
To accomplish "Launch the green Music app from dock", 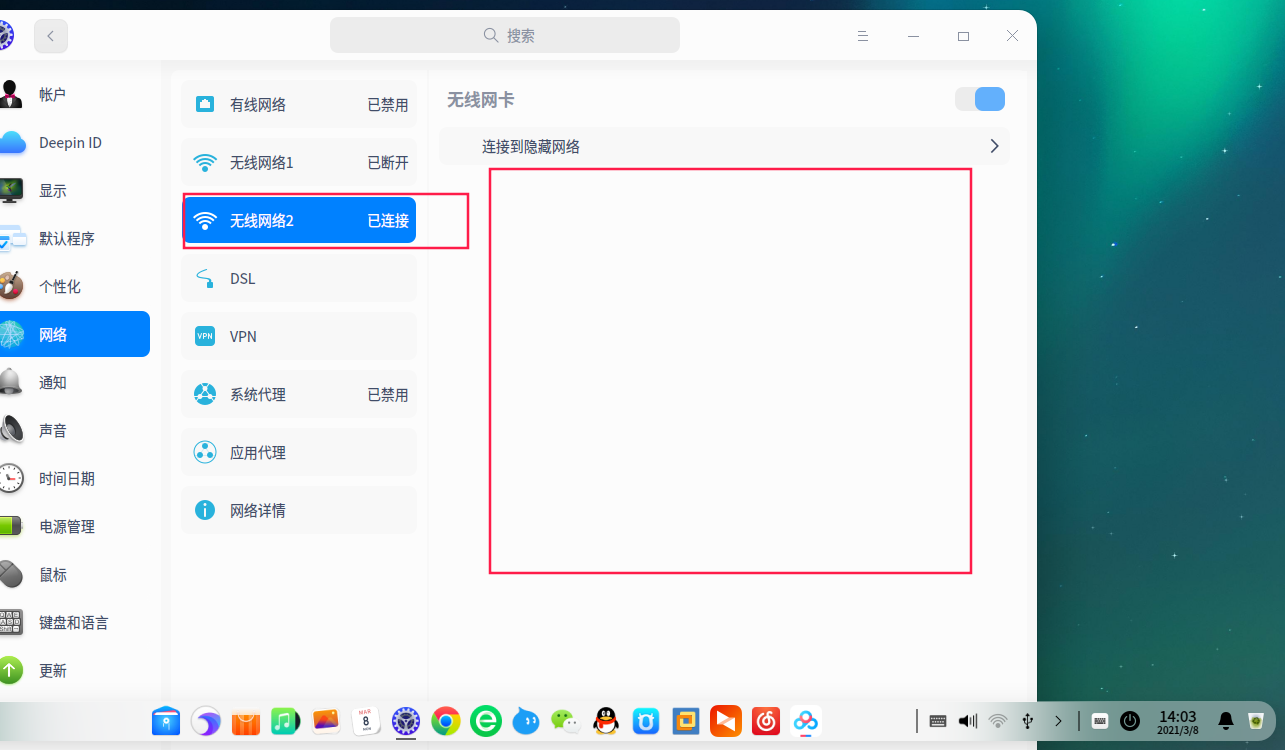I will click(x=286, y=720).
